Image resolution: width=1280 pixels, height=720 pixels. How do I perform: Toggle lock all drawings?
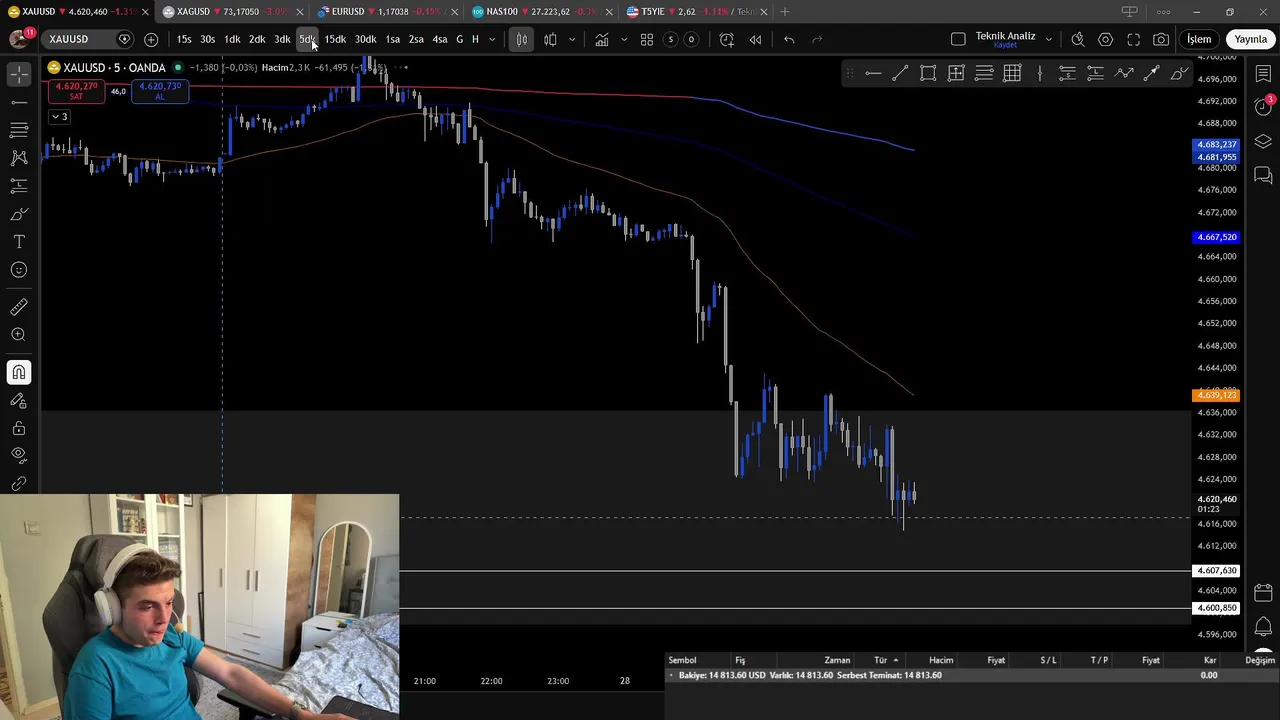pyautogui.click(x=19, y=429)
